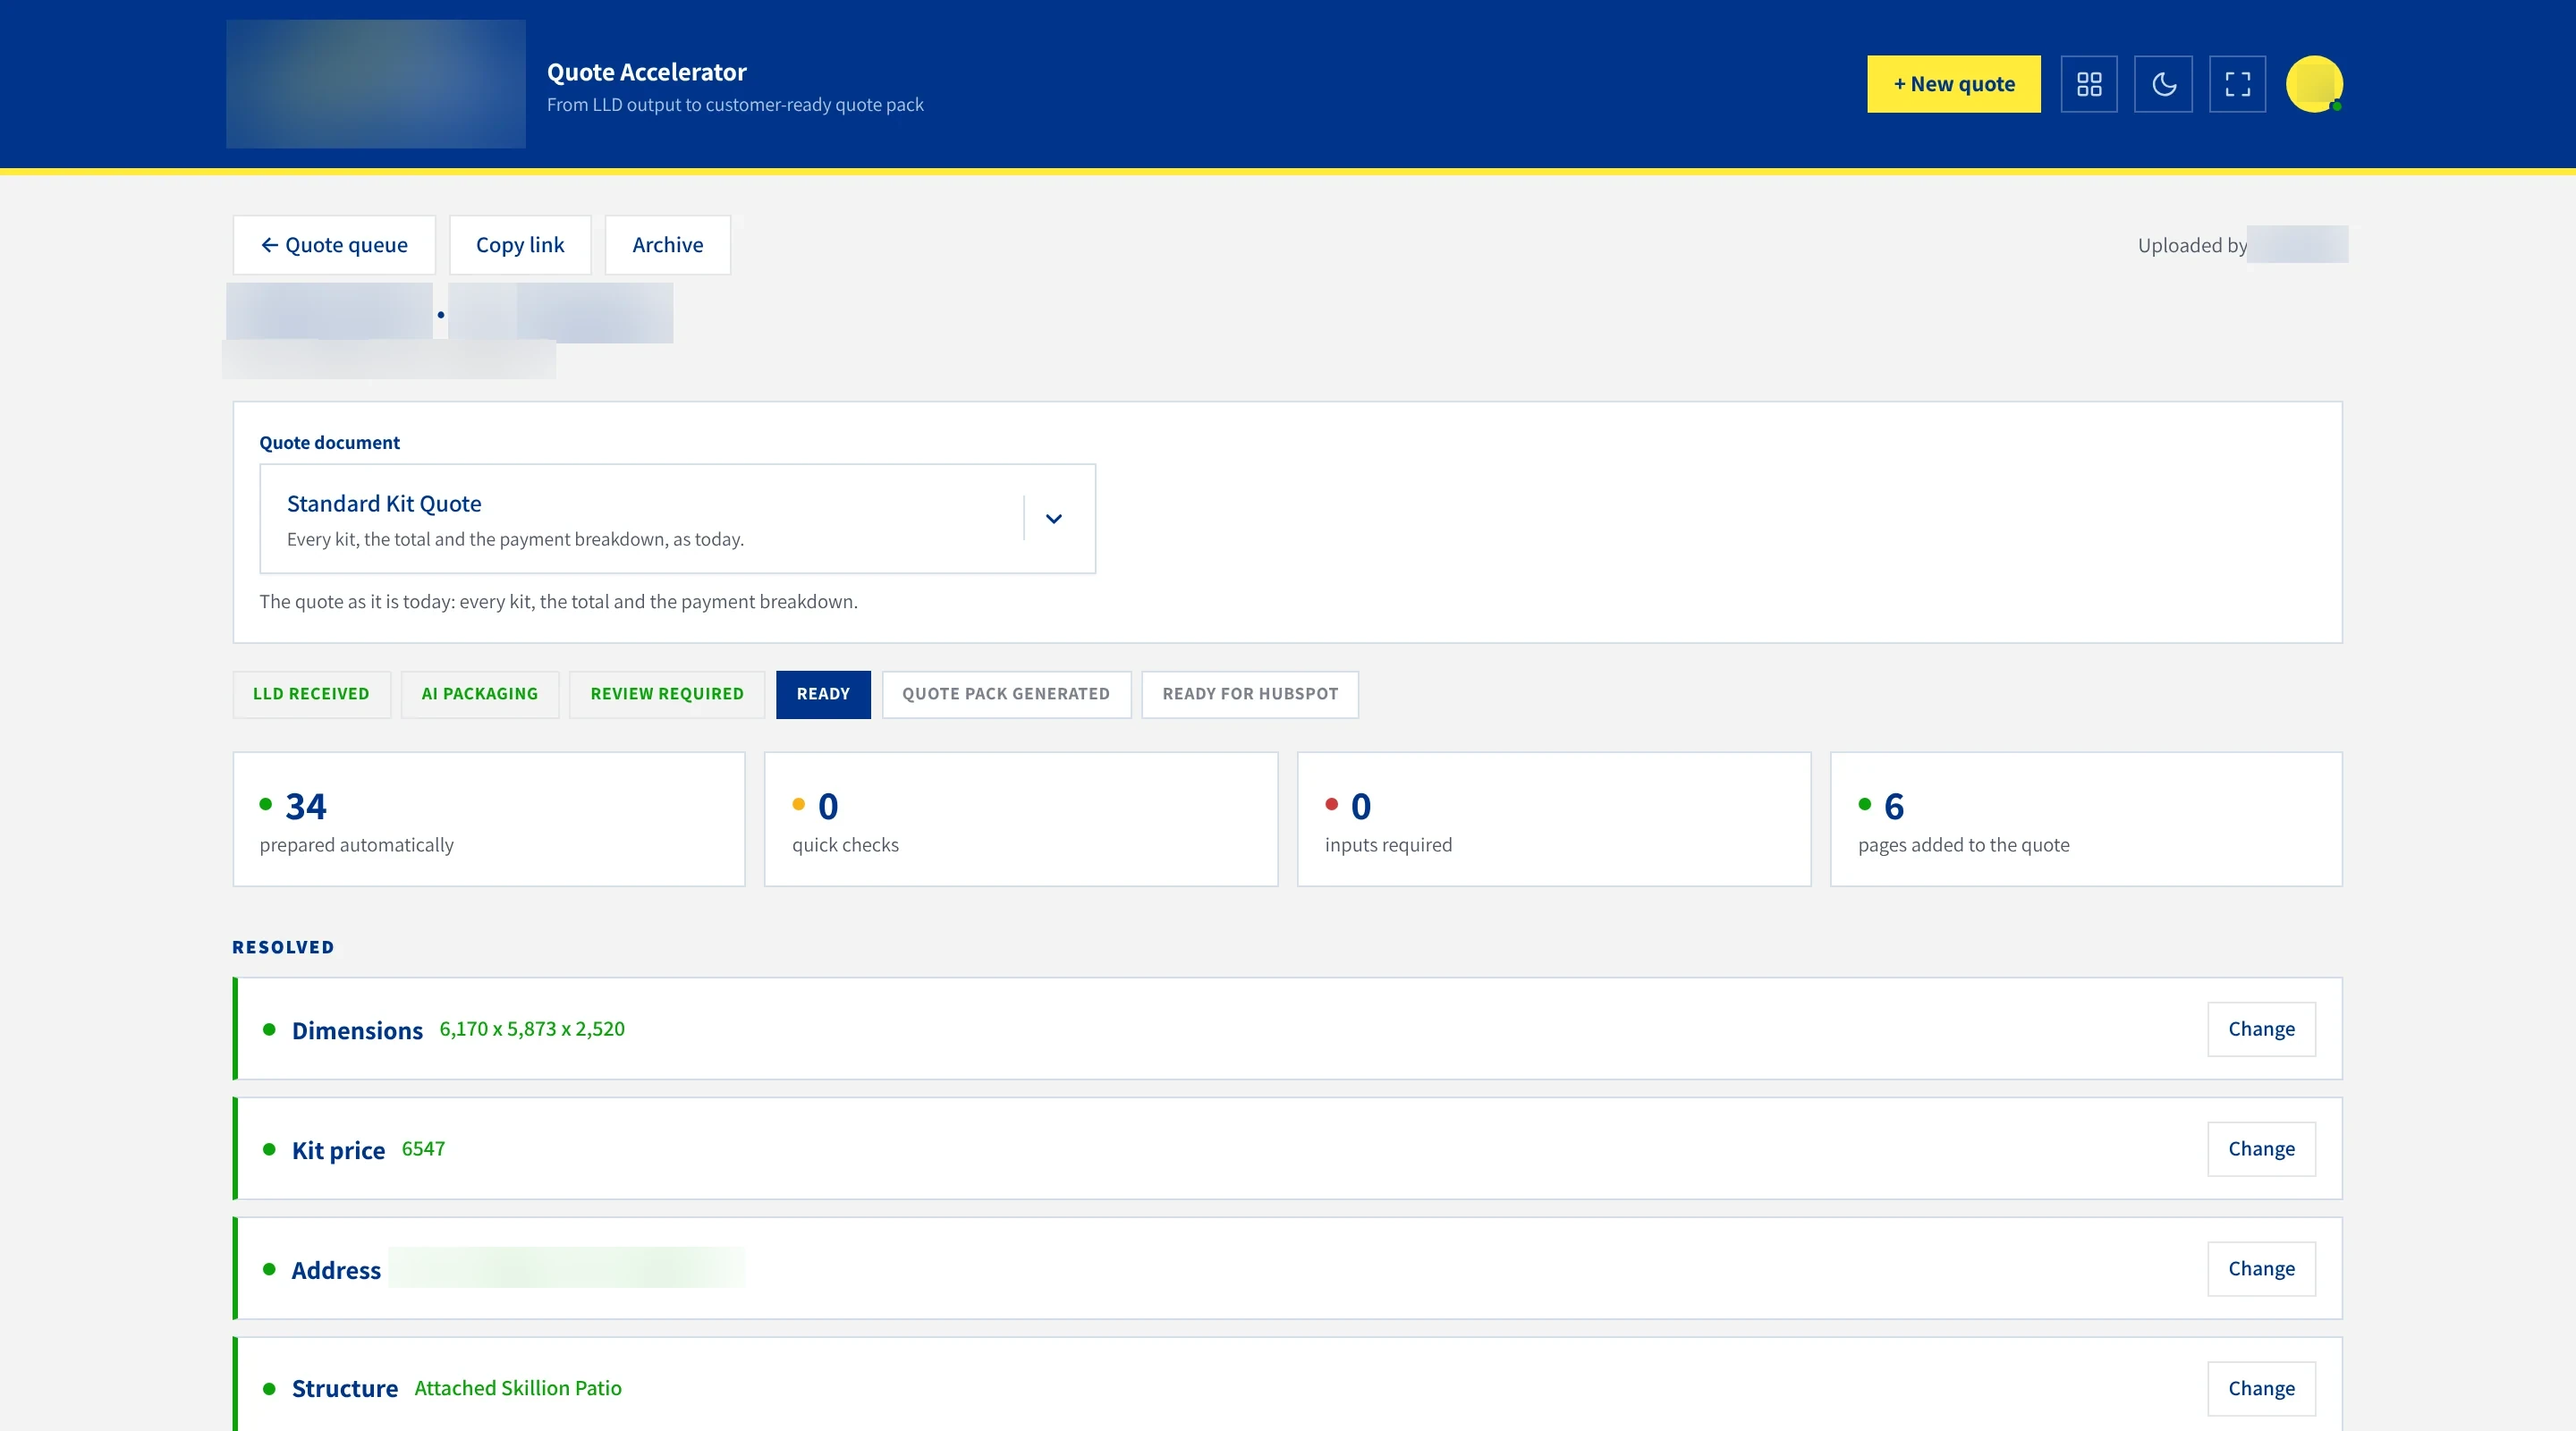The width and height of the screenshot is (2576, 1431).
Task: Click the Quote Accelerator title
Action: tap(647, 72)
